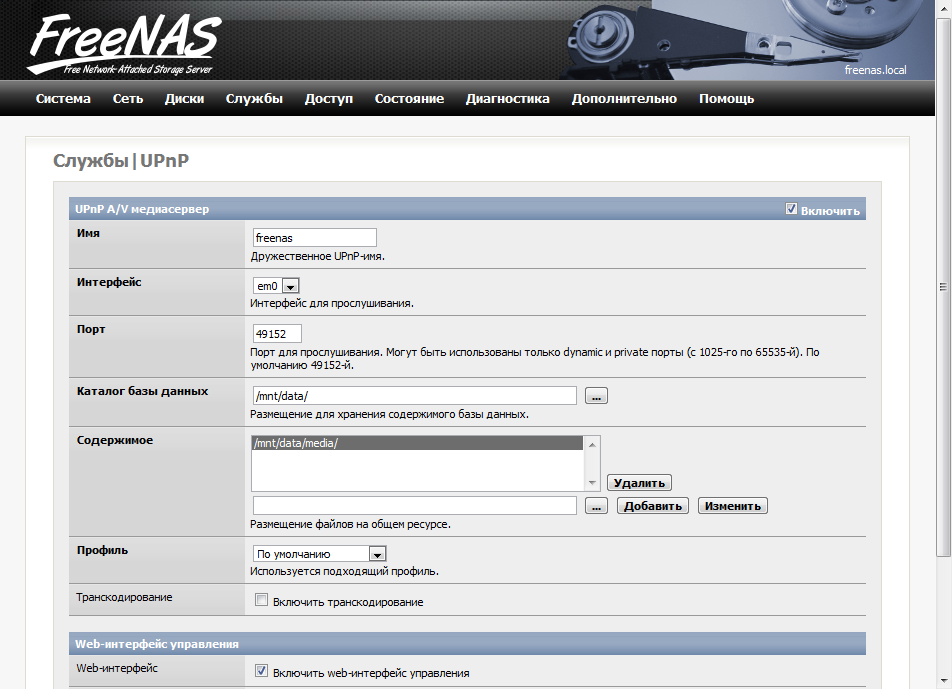Click the empty content path field
The width and height of the screenshot is (952, 689).
pos(415,505)
